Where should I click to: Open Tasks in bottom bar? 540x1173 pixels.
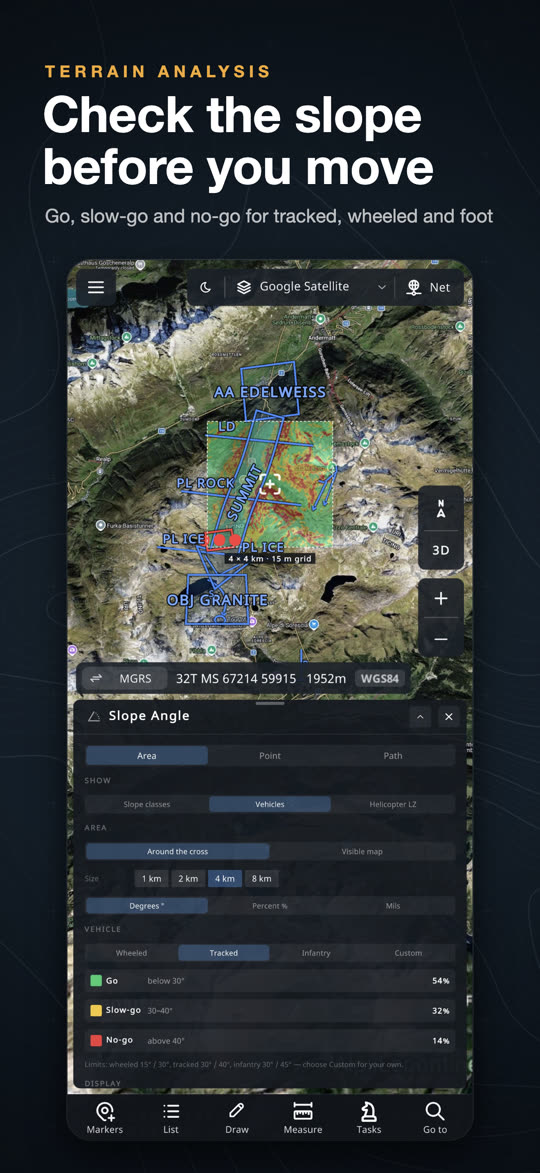(369, 1118)
